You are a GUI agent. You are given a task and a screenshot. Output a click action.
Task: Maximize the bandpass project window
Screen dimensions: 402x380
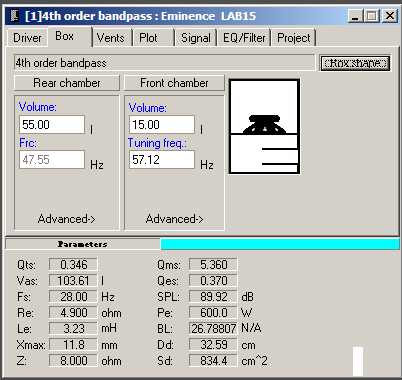[x=372, y=16]
